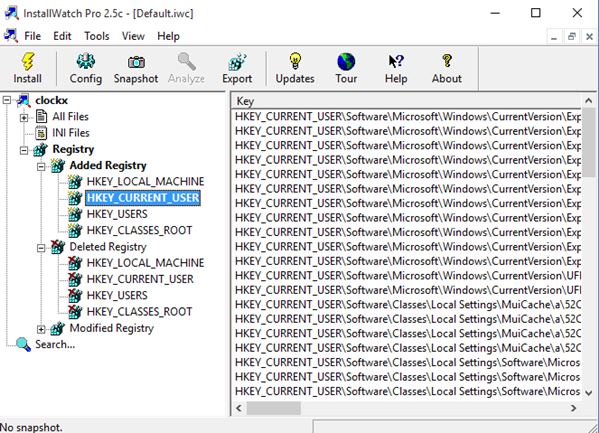Click the horizontal scrollbar left arrow
This screenshot has width=599, height=433.
[239, 408]
